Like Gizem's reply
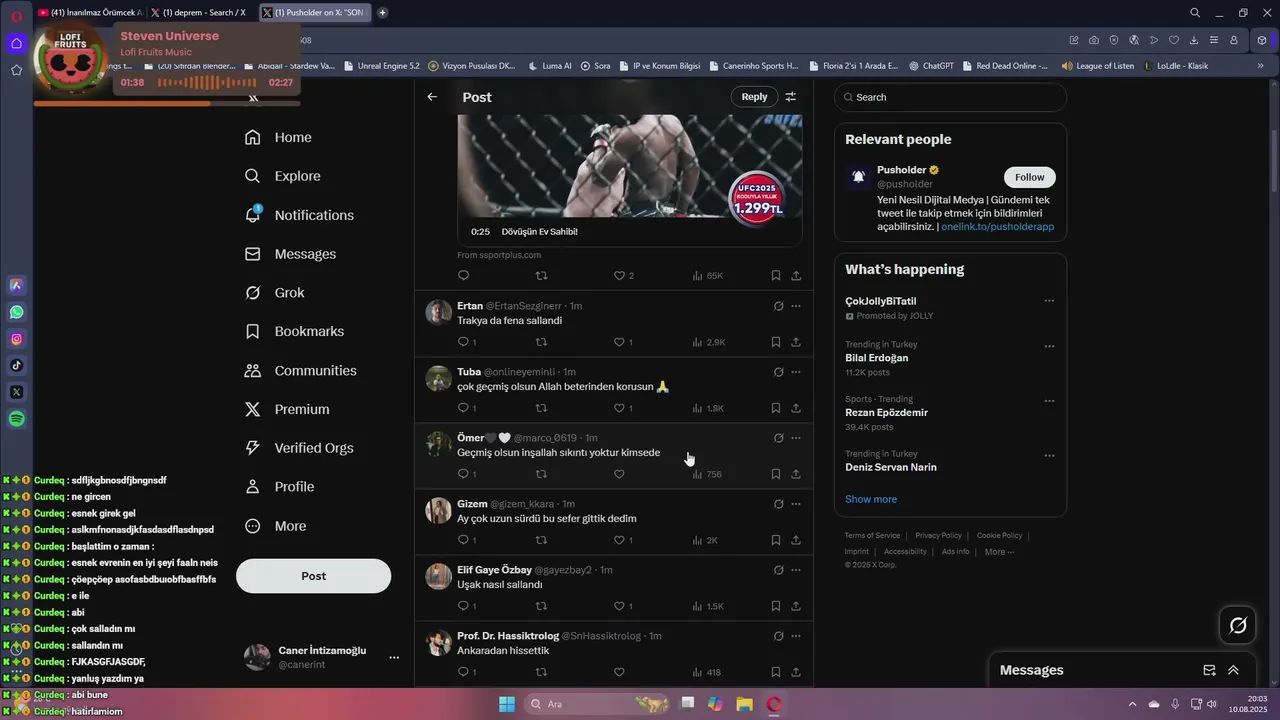The width and height of the screenshot is (1280, 720). (x=623, y=540)
